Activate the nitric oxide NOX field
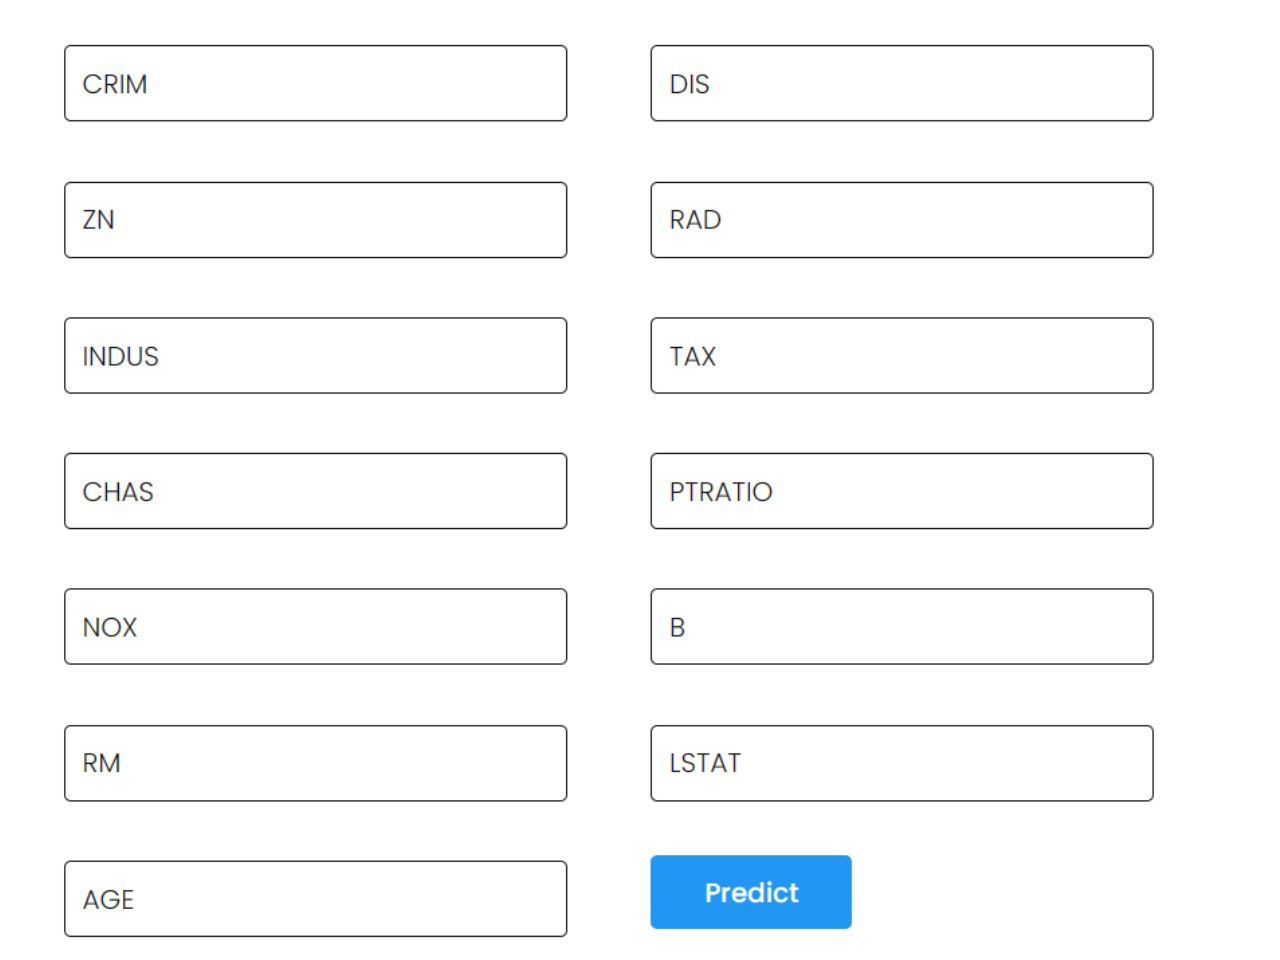 click(x=316, y=627)
